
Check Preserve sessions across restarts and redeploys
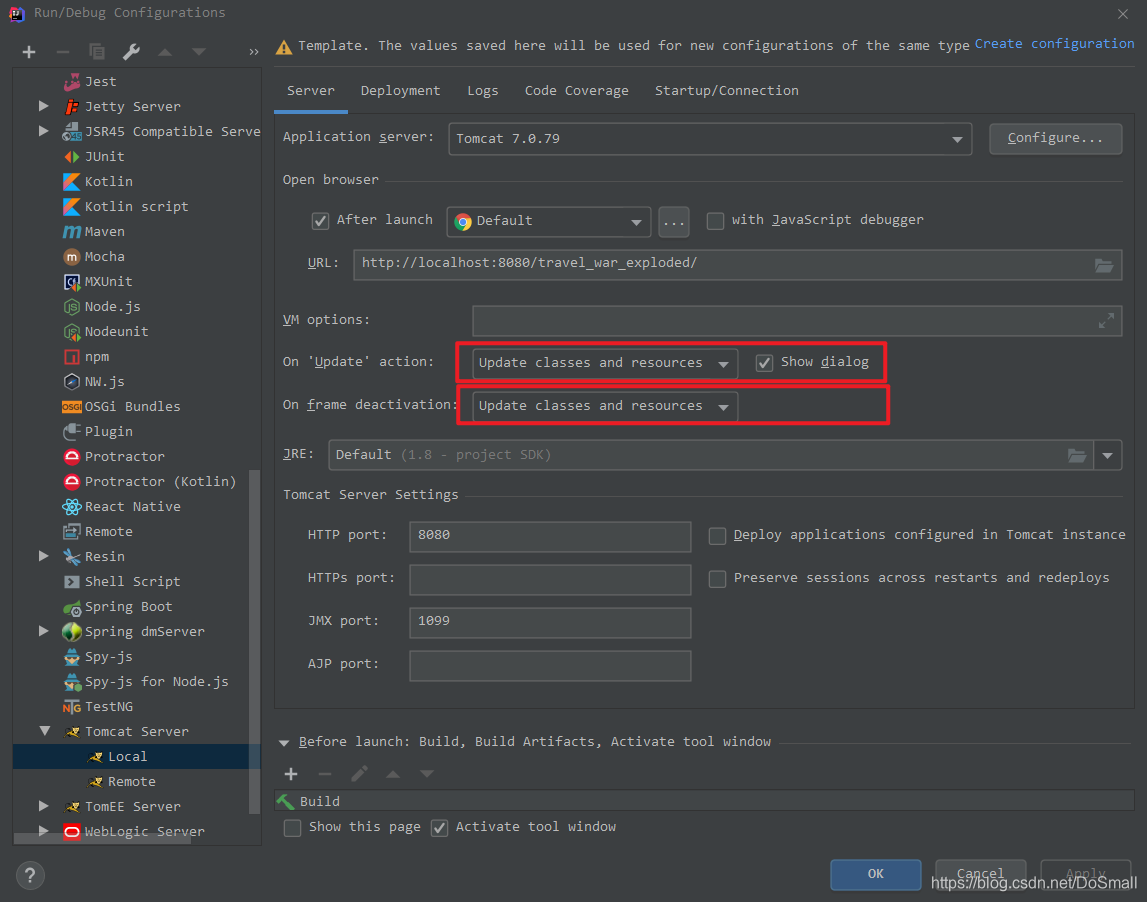(718, 579)
